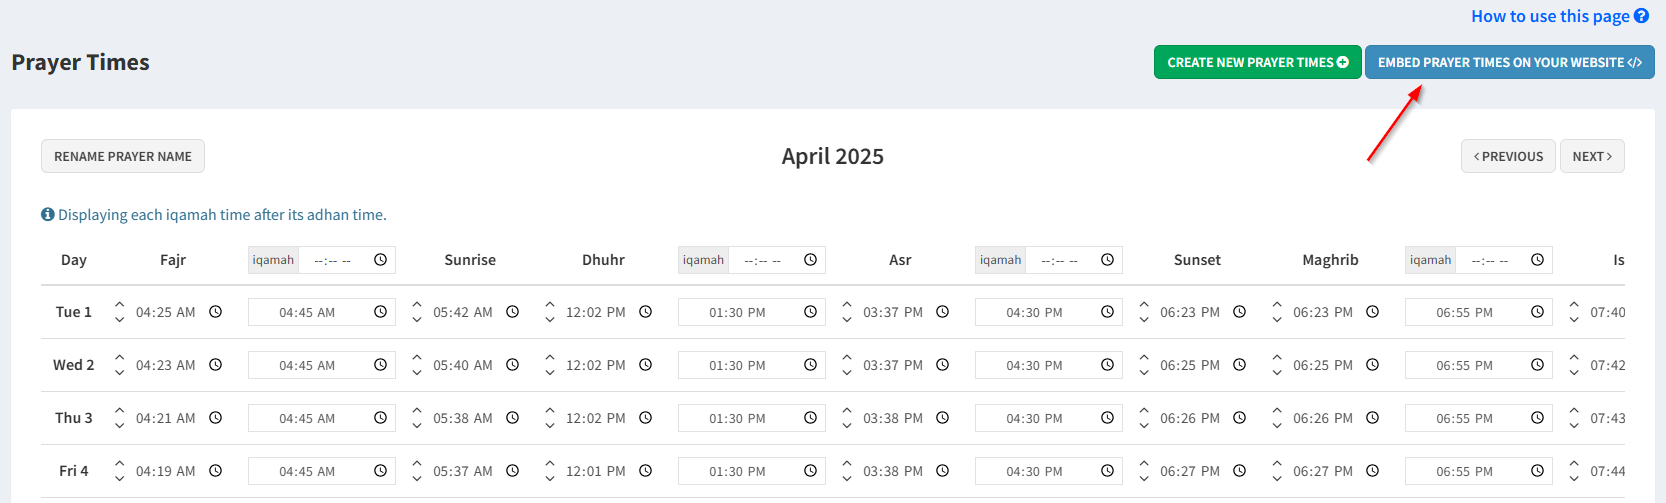Click clock icon for Tue 1 Maghrib time

point(1372,312)
